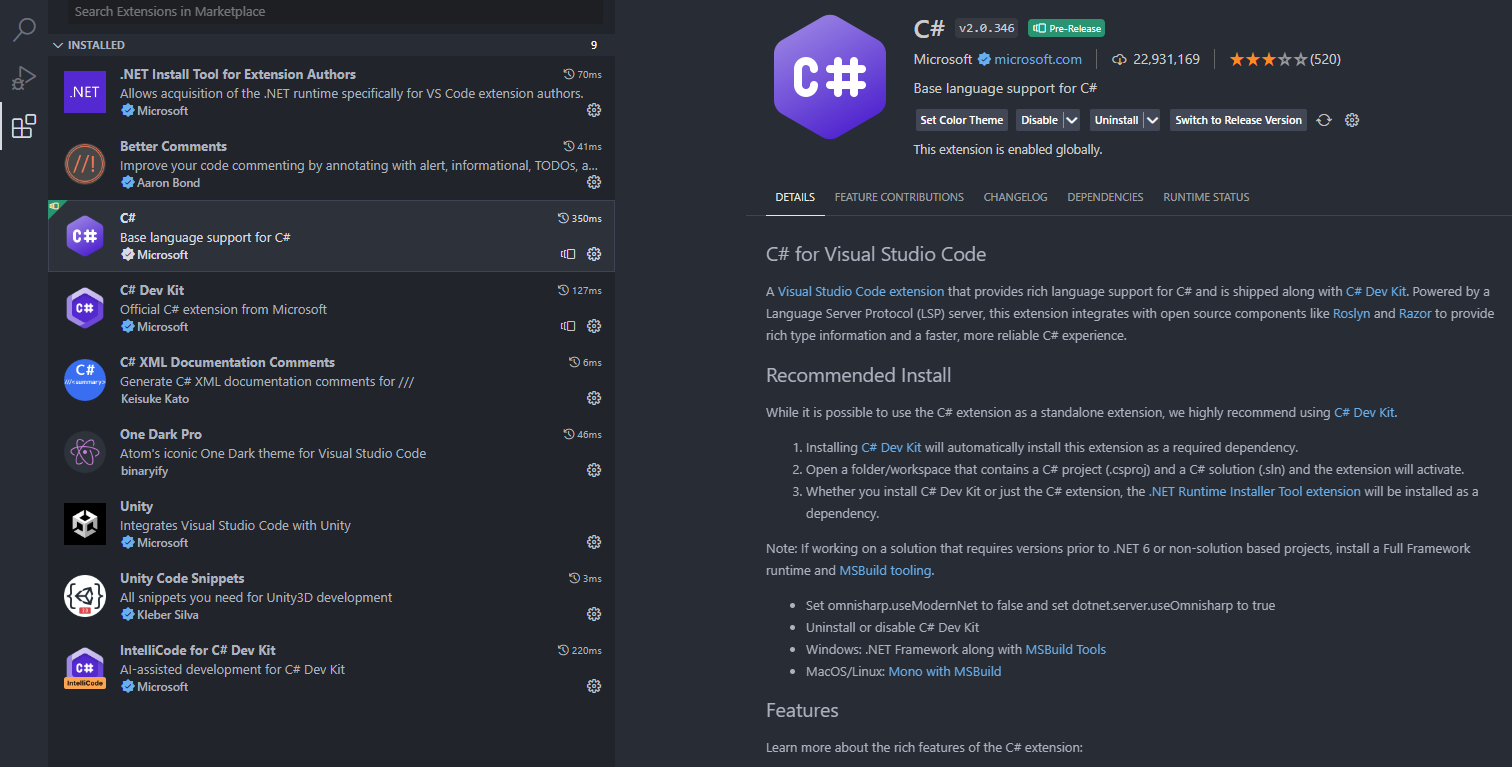Select the Unity Code Snippets extension row
This screenshot has height=767, width=1512.
pyautogui.click(x=331, y=596)
